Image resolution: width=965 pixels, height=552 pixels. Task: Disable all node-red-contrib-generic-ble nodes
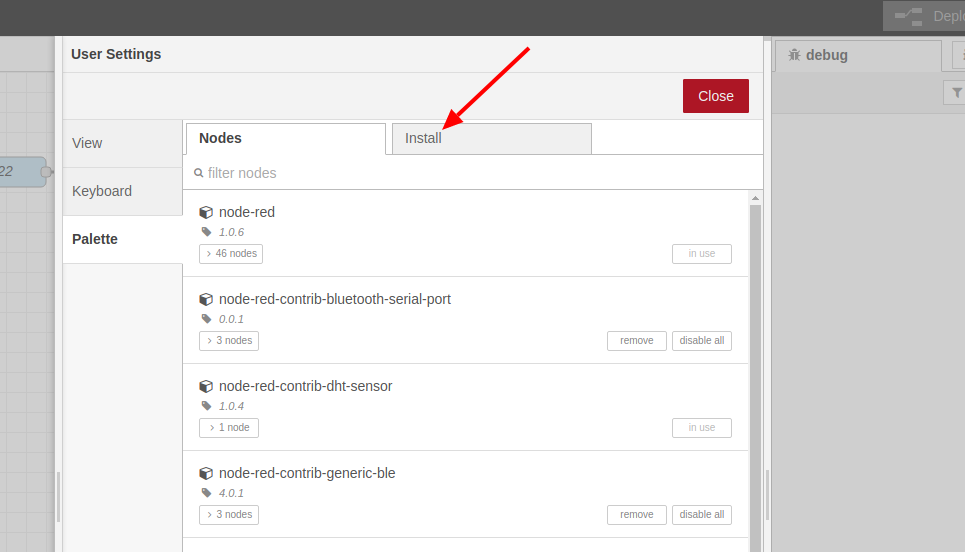click(x=702, y=514)
